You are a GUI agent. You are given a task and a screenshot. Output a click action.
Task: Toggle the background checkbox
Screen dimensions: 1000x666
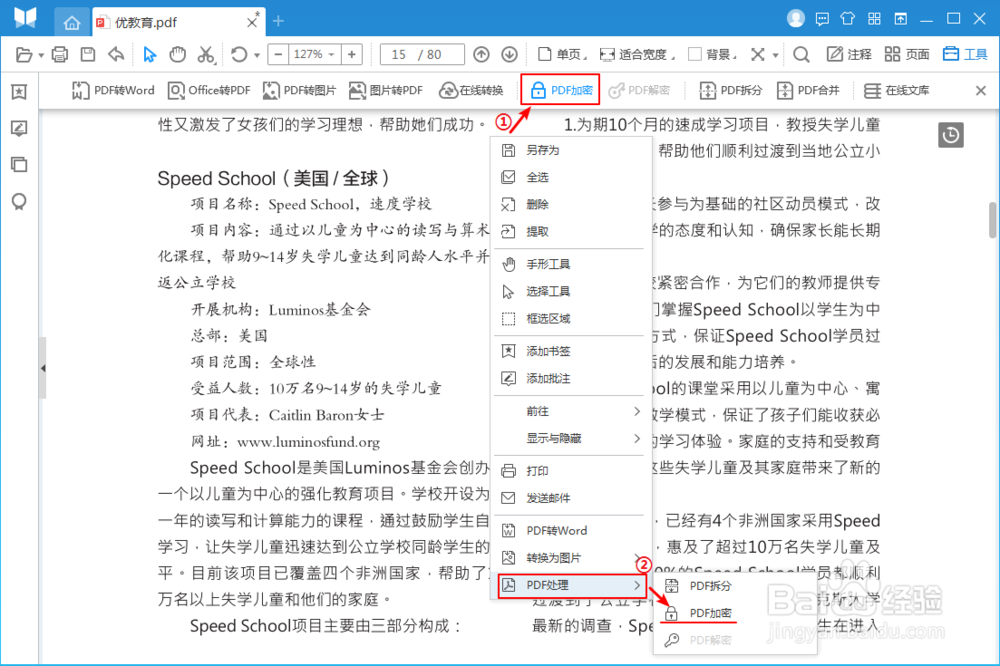pyautogui.click(x=695, y=54)
